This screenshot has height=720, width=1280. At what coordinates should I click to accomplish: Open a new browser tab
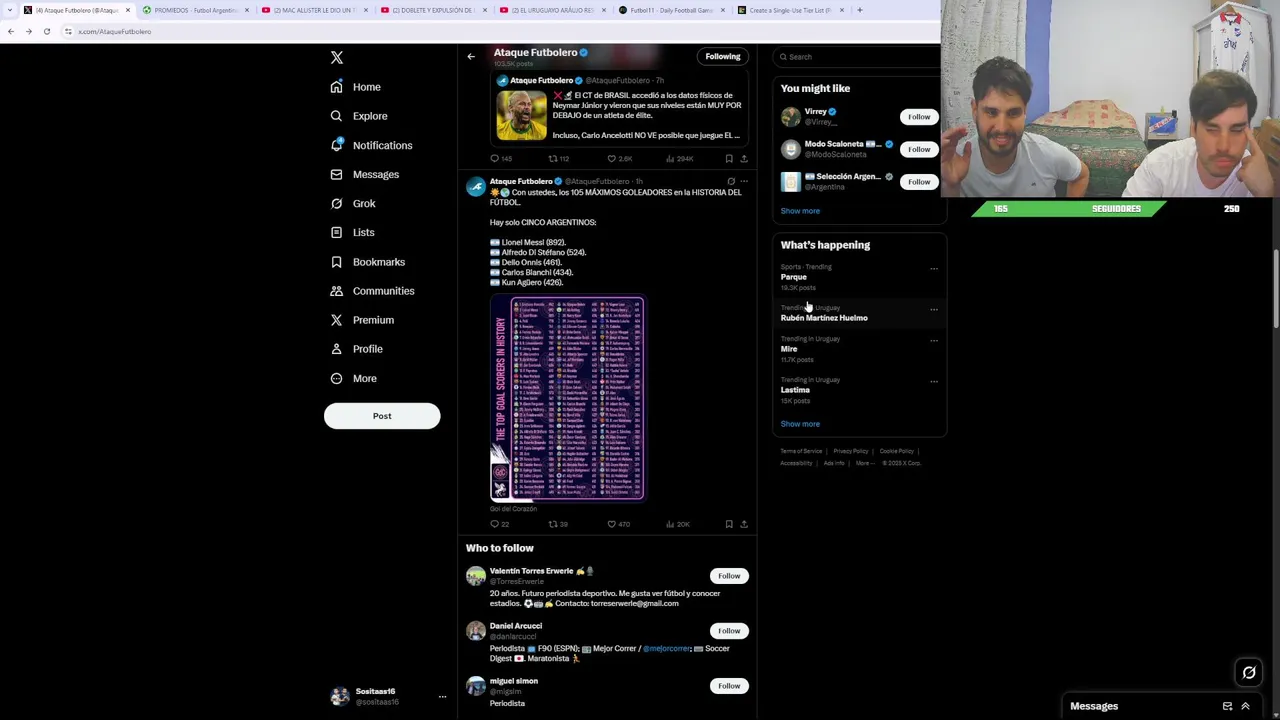(x=859, y=10)
